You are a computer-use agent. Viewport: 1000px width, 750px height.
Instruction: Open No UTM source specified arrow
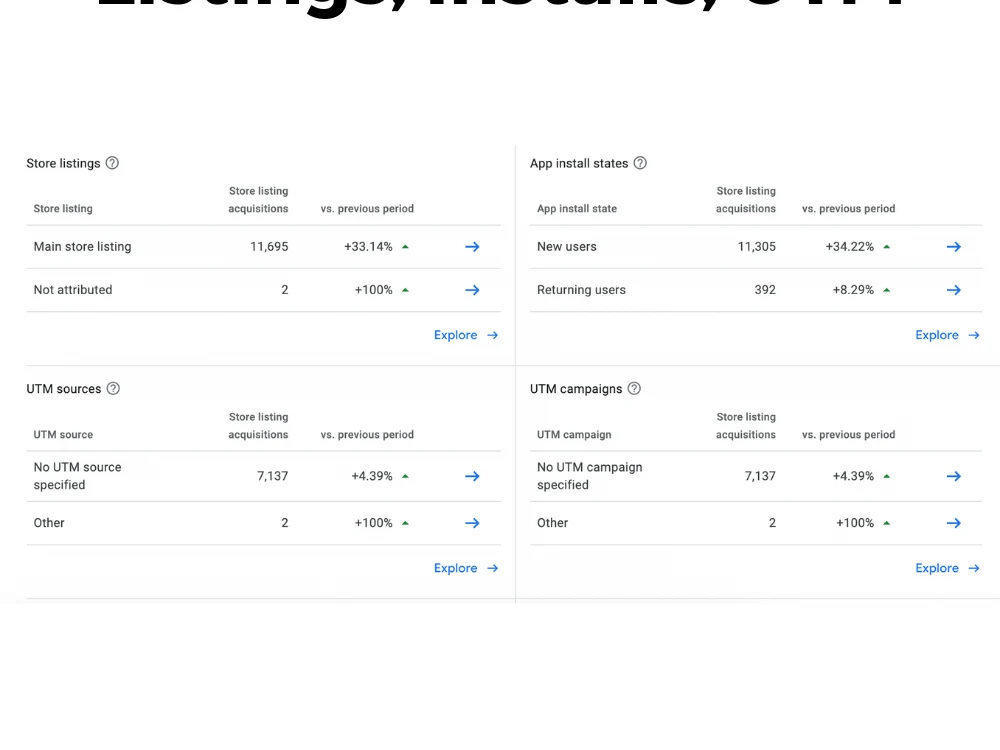(x=472, y=476)
